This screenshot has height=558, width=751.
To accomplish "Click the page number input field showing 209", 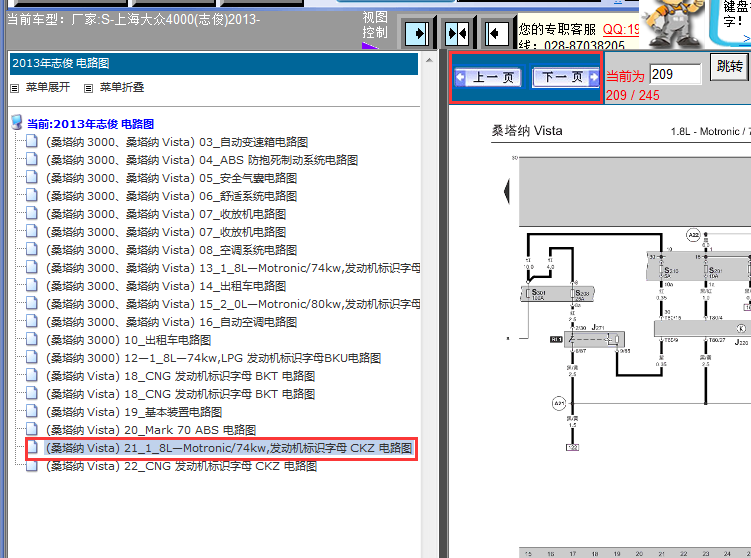I will pyautogui.click(x=675, y=74).
